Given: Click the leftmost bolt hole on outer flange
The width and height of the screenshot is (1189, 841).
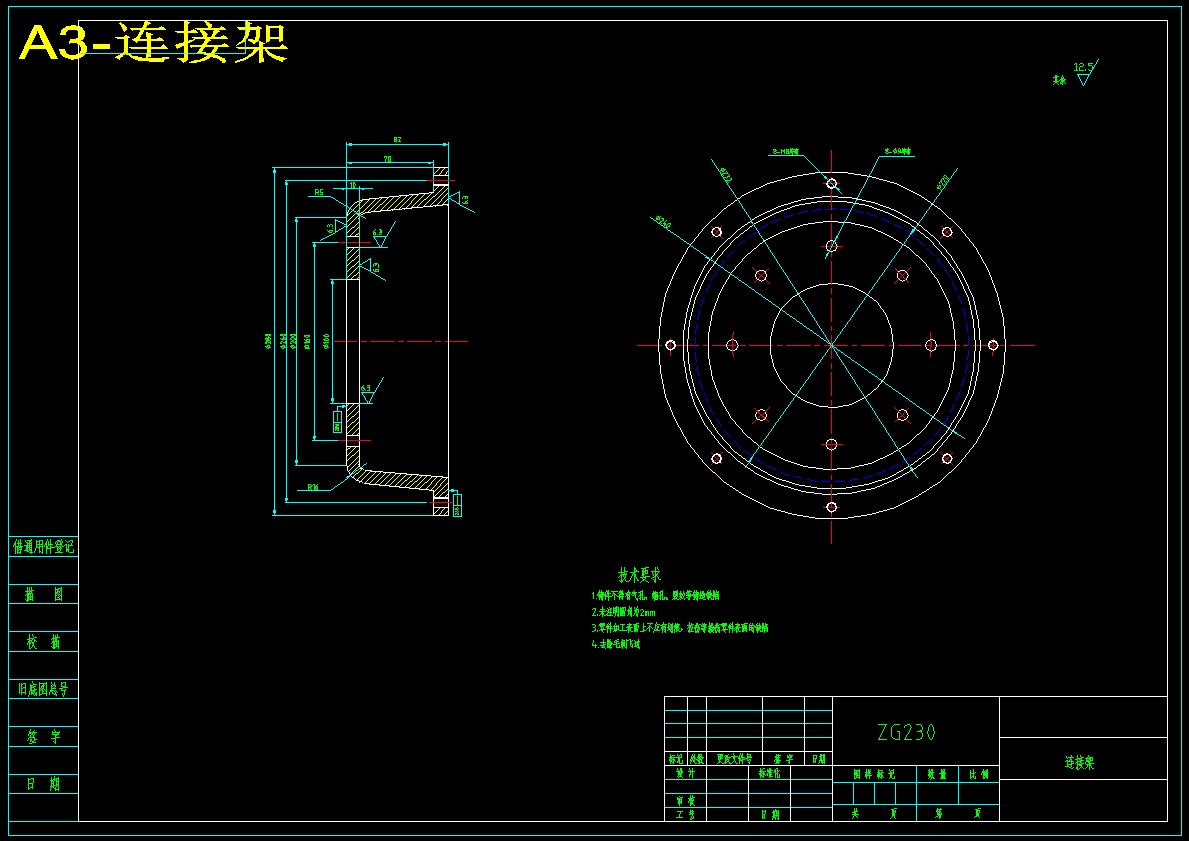Looking at the screenshot, I should [x=670, y=345].
